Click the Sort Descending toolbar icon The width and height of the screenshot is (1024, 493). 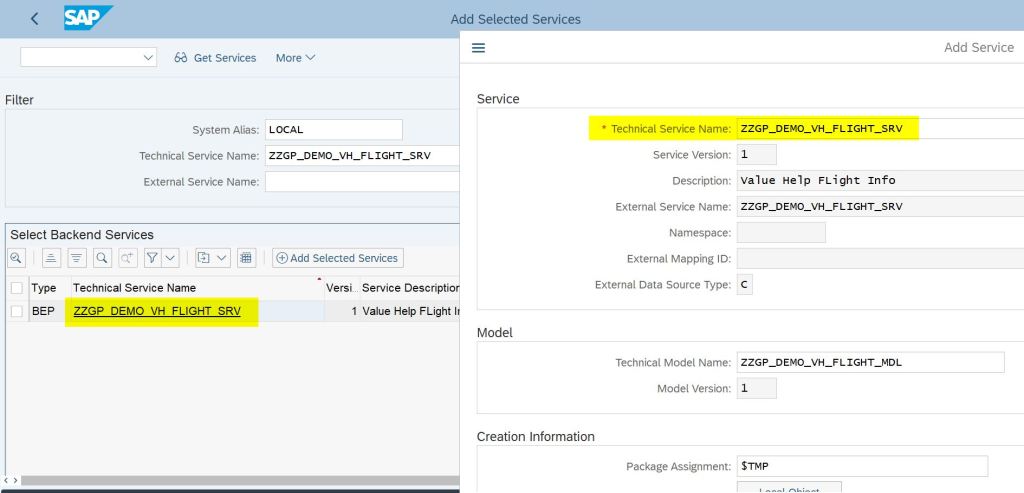click(x=76, y=258)
